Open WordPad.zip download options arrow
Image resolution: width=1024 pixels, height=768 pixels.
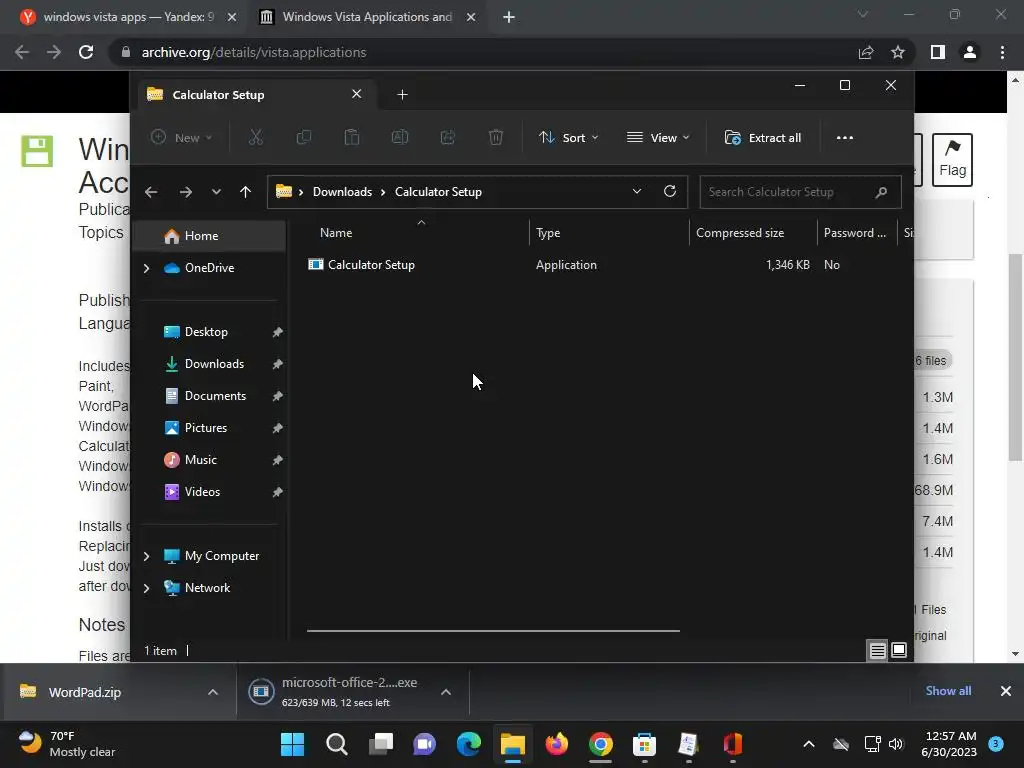click(x=213, y=692)
